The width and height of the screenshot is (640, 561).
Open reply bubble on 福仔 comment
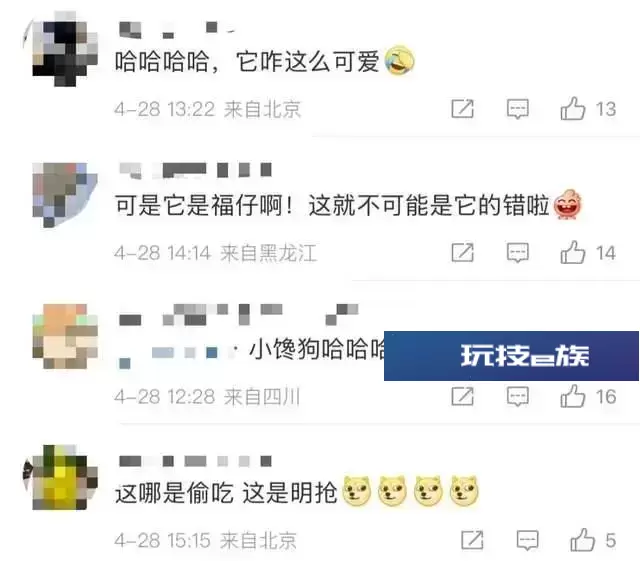(518, 253)
